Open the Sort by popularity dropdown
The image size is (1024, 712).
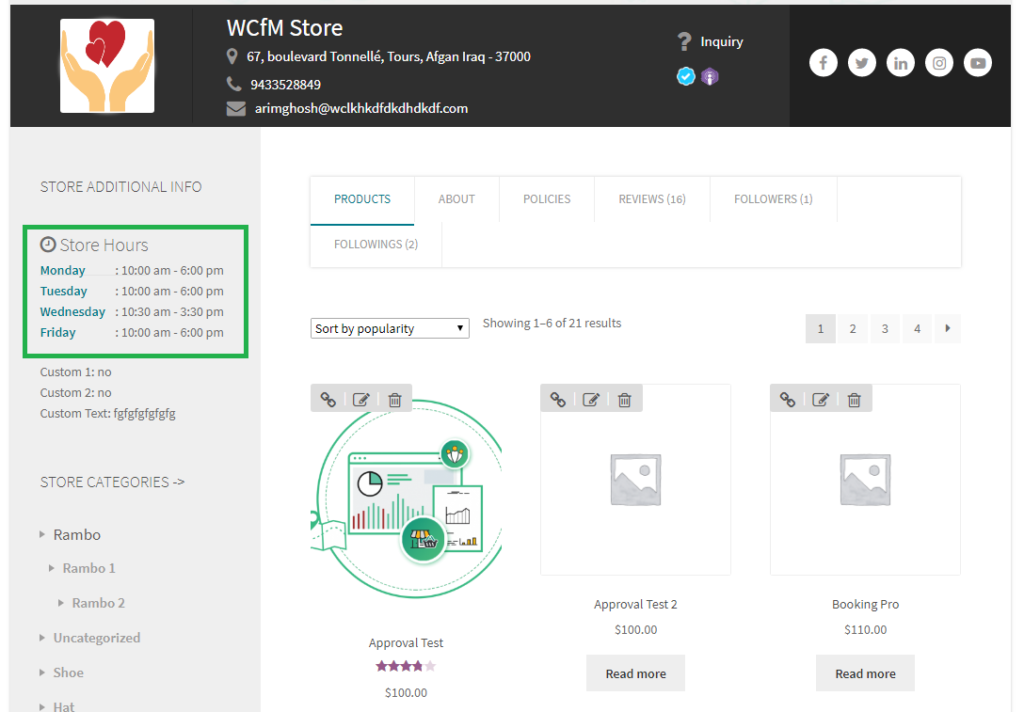pos(390,329)
